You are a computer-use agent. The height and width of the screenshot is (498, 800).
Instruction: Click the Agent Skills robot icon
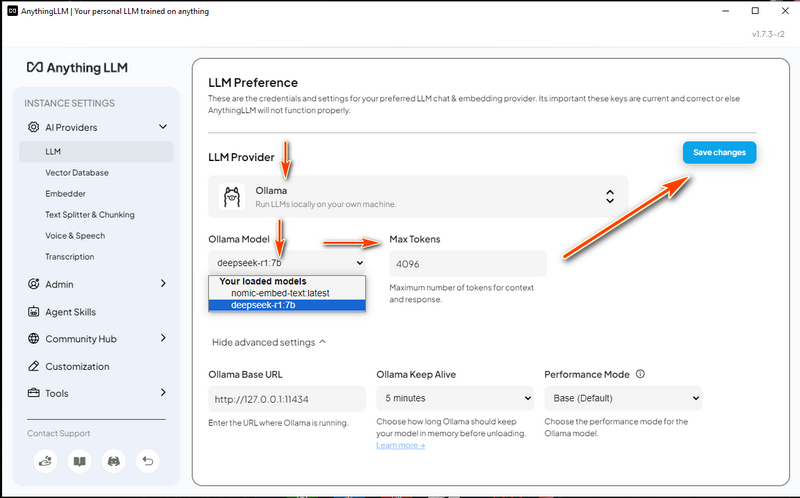click(x=33, y=311)
